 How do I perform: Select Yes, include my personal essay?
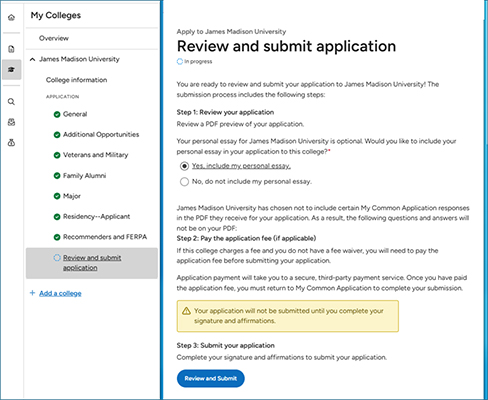184,166
